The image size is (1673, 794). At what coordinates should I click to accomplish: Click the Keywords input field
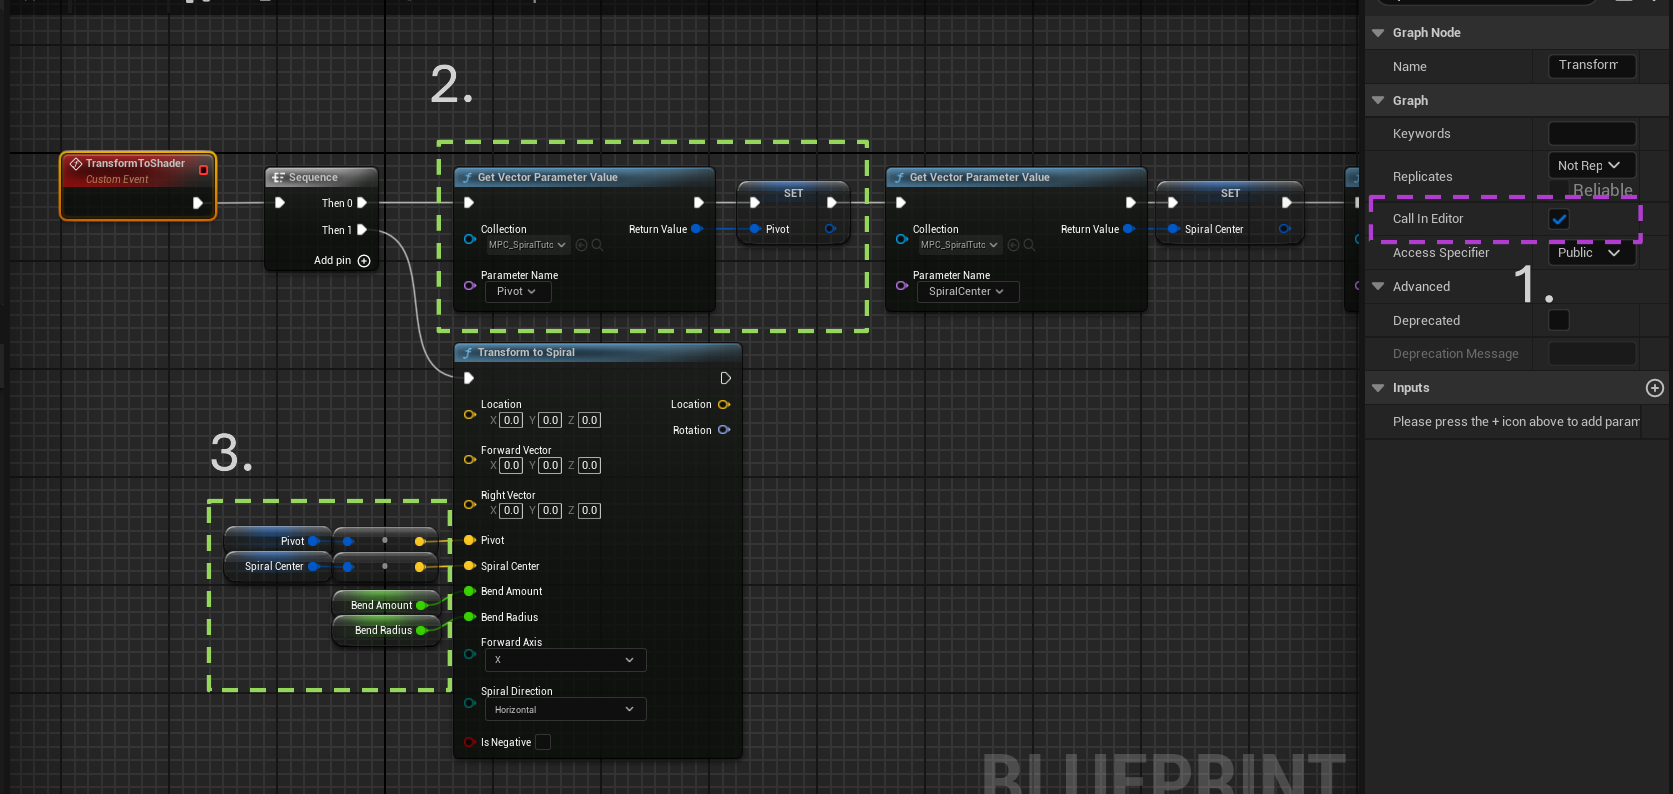tap(1592, 134)
